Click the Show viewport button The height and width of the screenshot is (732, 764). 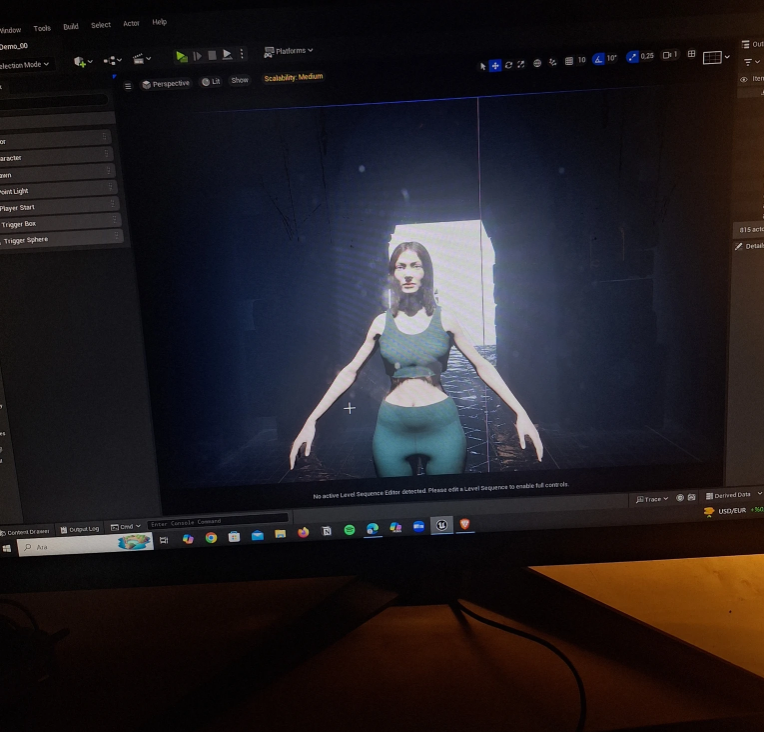click(x=240, y=80)
